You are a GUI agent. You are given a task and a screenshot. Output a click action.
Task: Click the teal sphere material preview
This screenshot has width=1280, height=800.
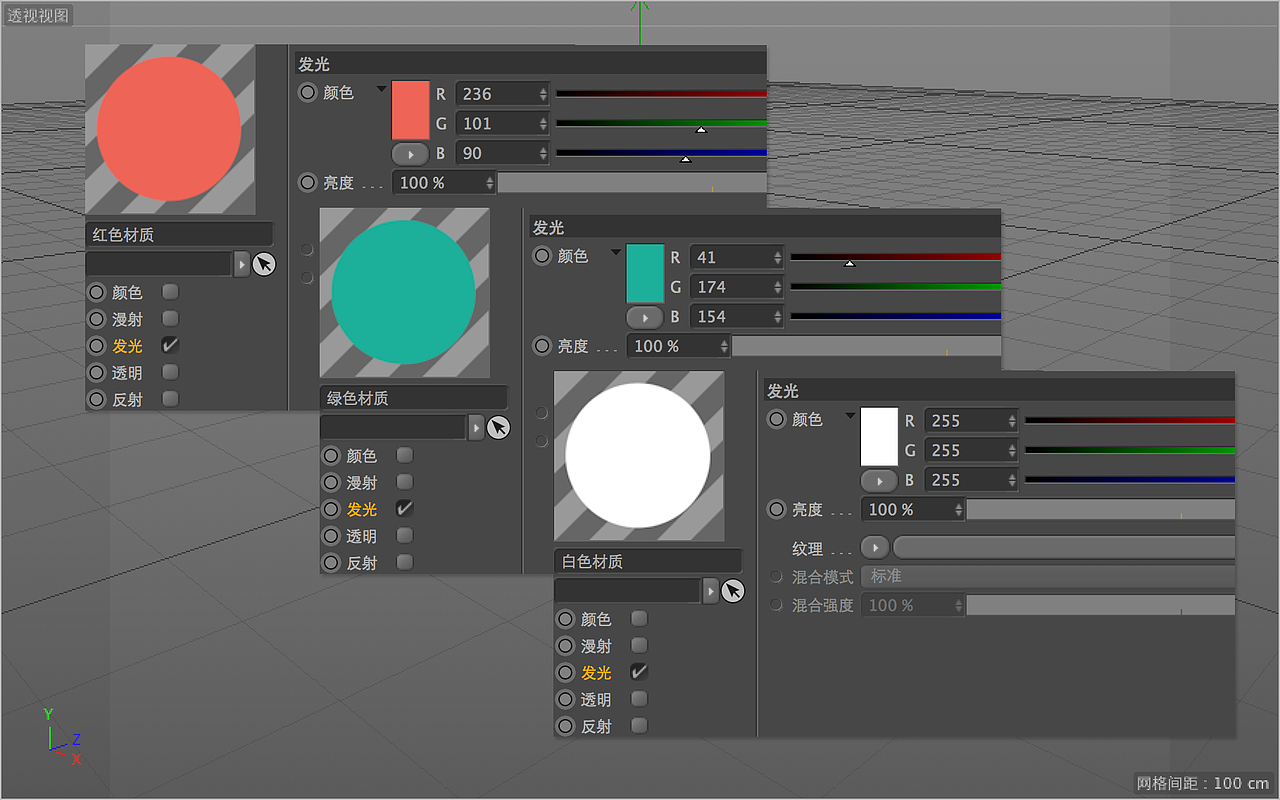404,292
